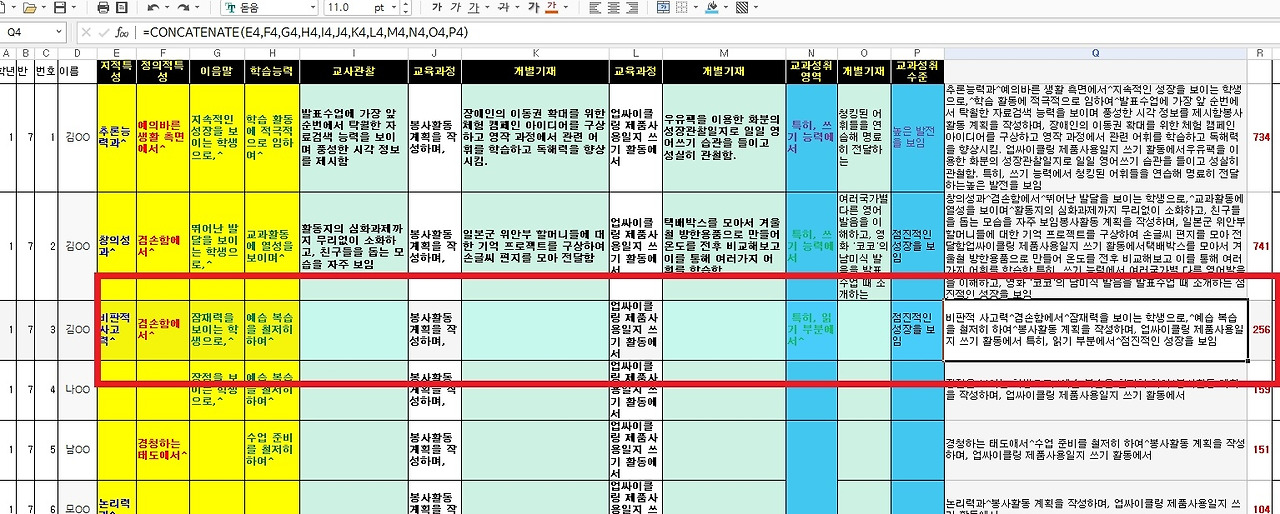
Task: Toggle underline formatting
Action: (x=474, y=8)
